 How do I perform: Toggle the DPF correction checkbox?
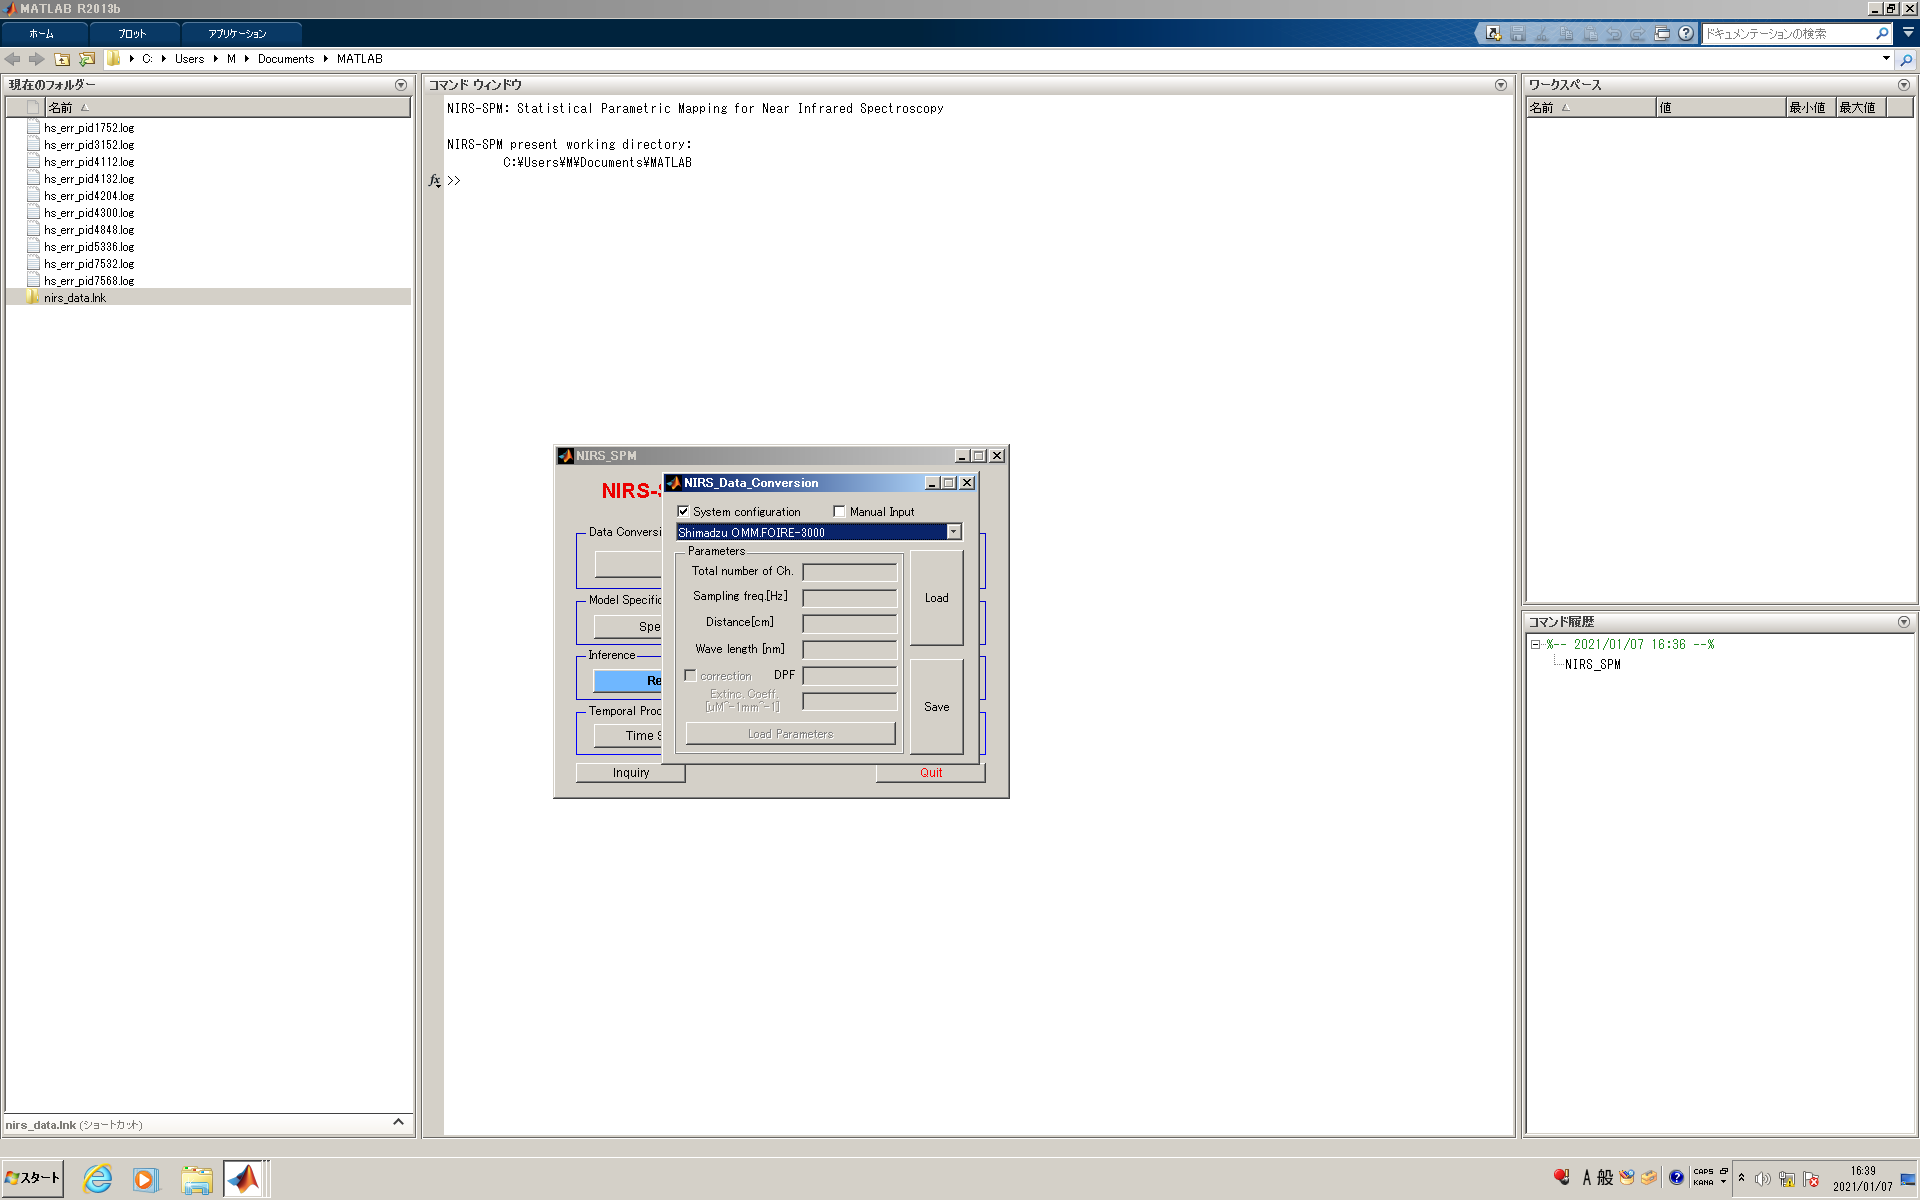tap(691, 676)
